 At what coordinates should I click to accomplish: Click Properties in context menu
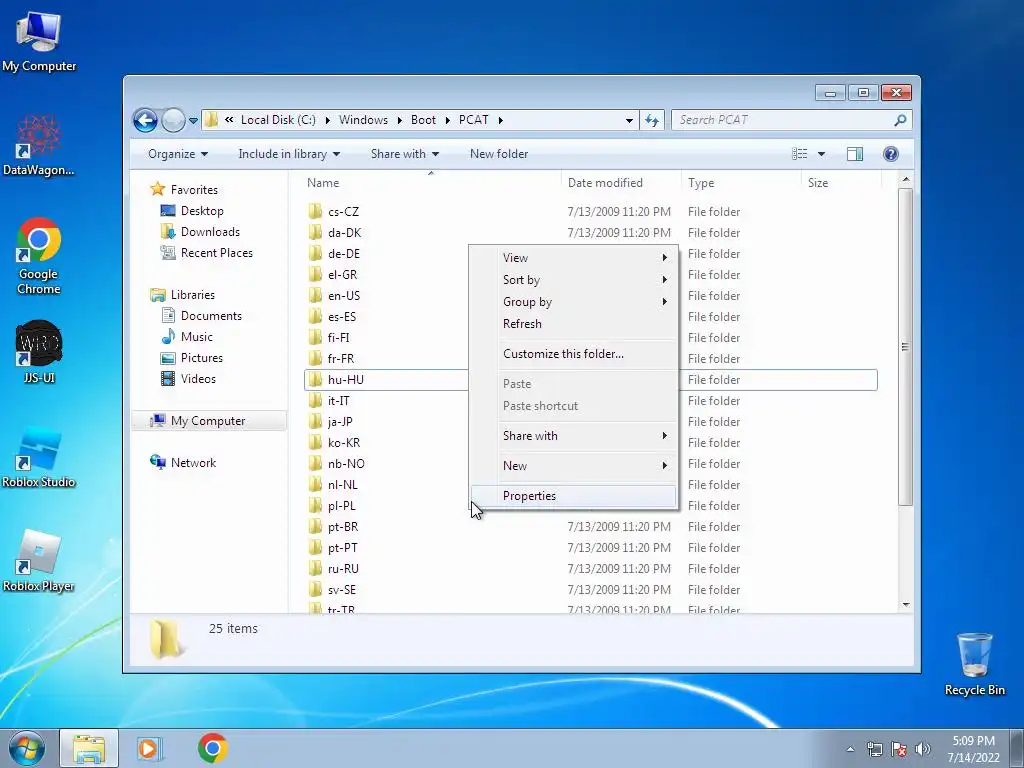tap(574, 496)
